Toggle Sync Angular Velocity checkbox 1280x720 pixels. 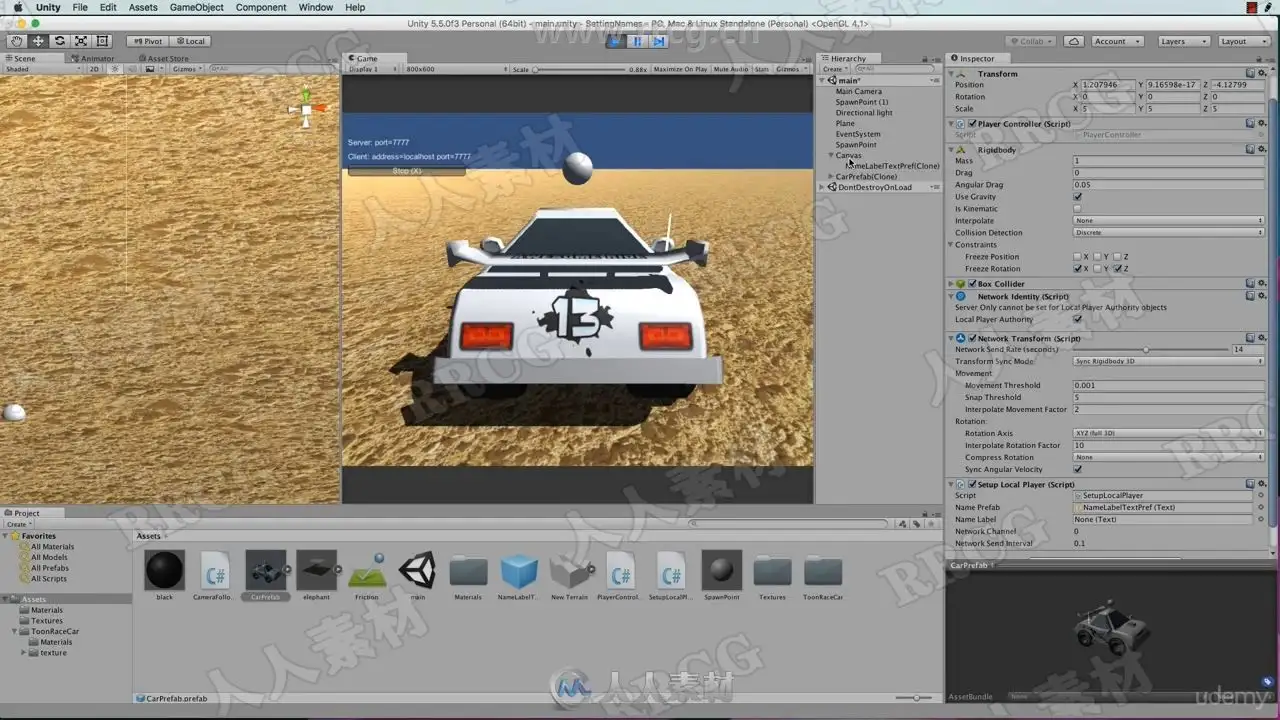1077,469
